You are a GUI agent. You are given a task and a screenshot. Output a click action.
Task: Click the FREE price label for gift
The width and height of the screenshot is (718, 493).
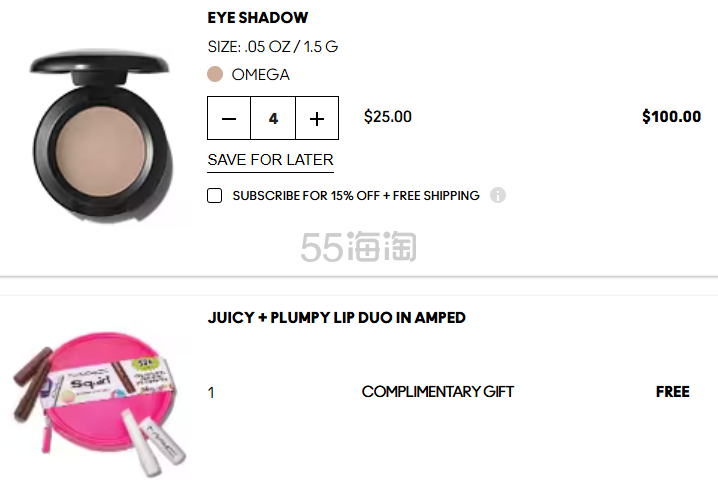click(x=672, y=392)
